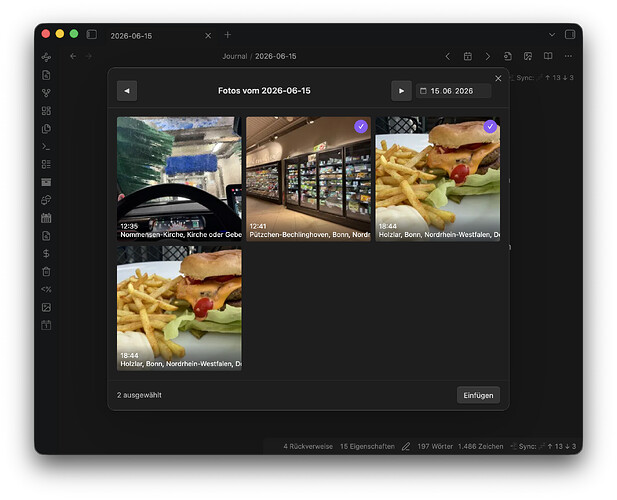617x500 pixels.
Task: Switch to reading view book icon
Action: (548, 56)
